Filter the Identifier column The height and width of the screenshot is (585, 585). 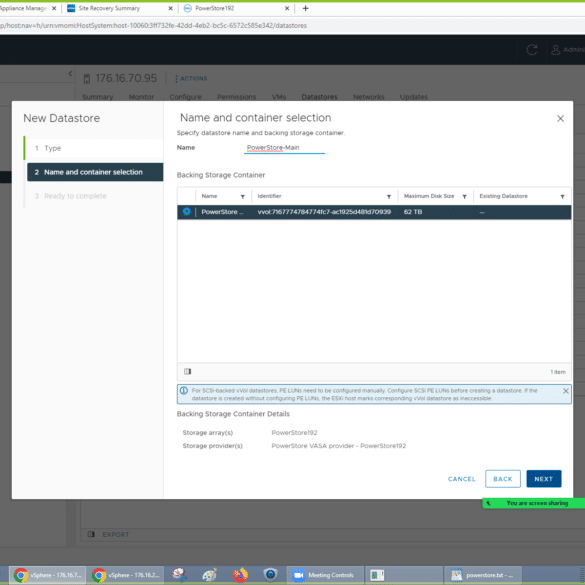[389, 197]
